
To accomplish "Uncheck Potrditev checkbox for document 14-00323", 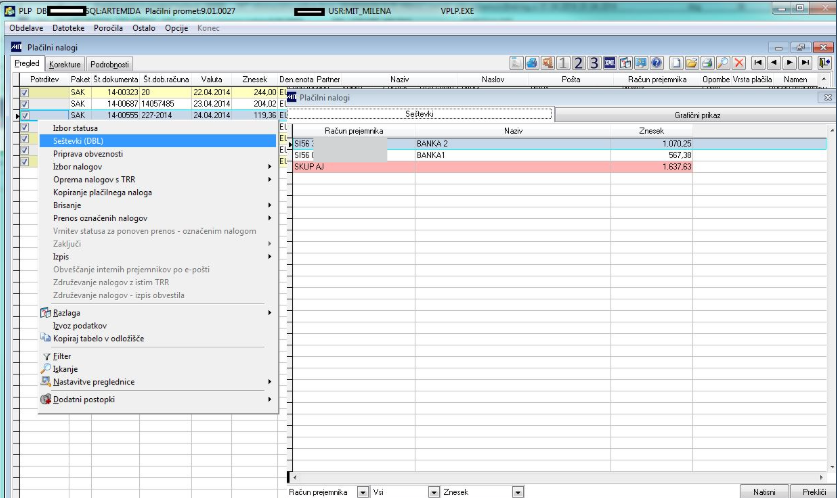I will click(25, 92).
